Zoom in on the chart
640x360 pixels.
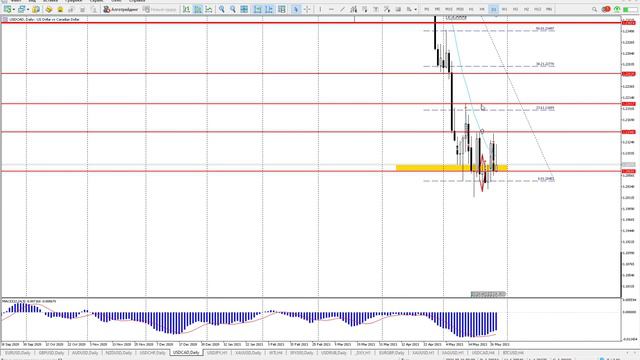click(x=222, y=9)
